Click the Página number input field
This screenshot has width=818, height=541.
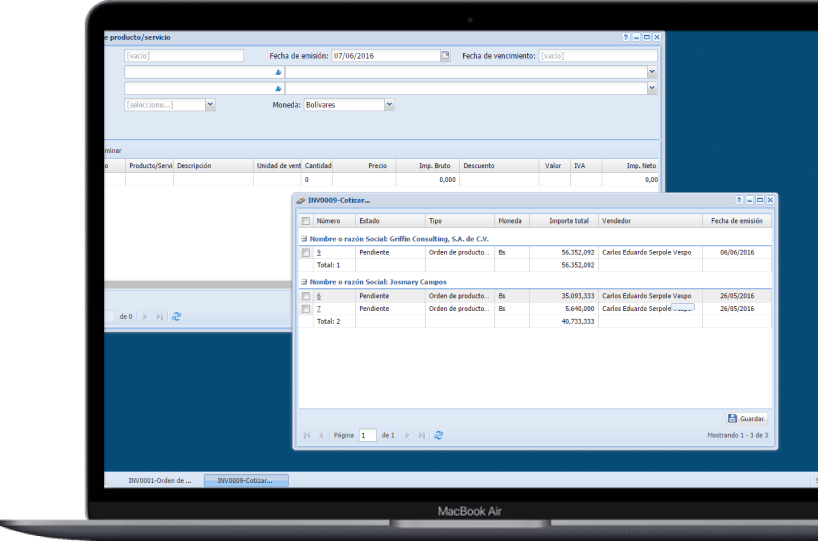tap(367, 435)
